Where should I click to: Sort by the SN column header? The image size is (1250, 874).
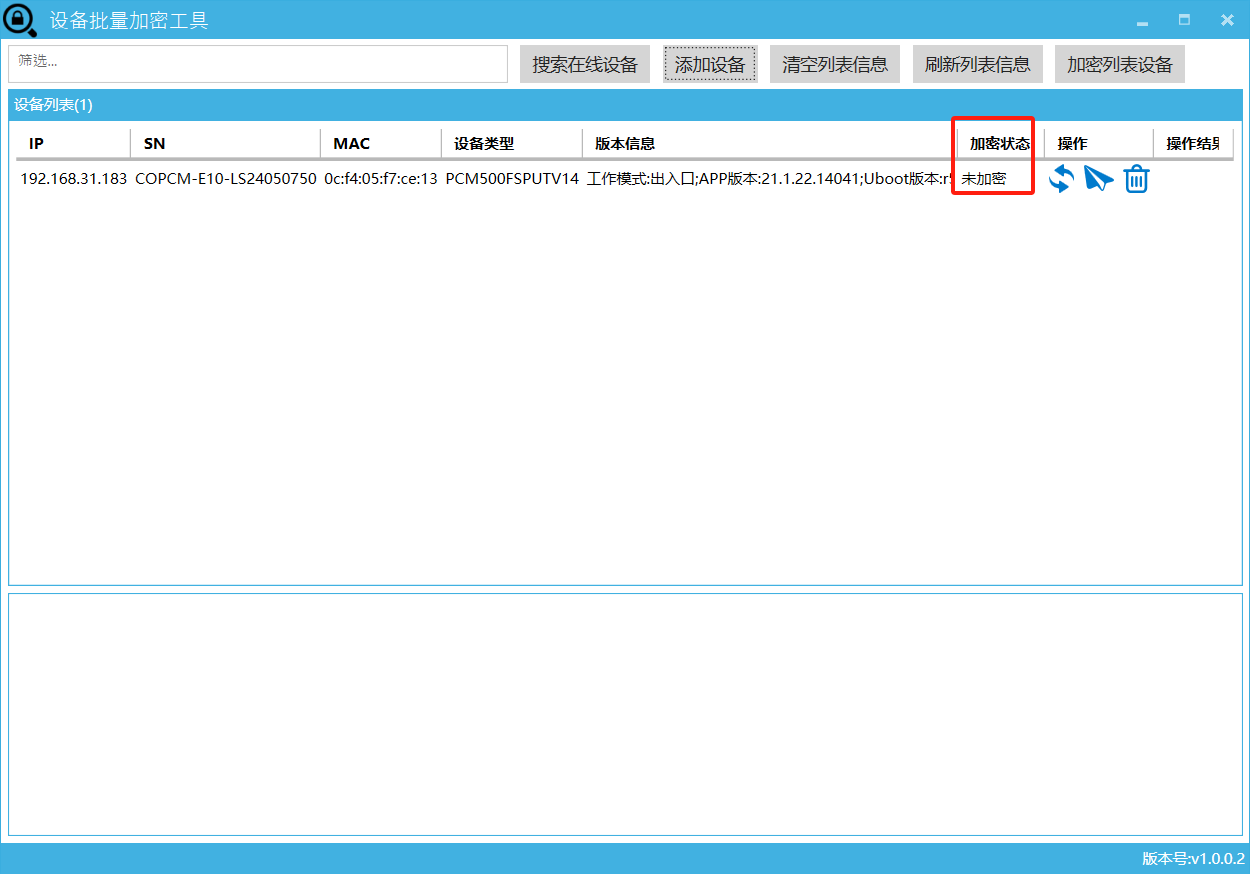[226, 144]
